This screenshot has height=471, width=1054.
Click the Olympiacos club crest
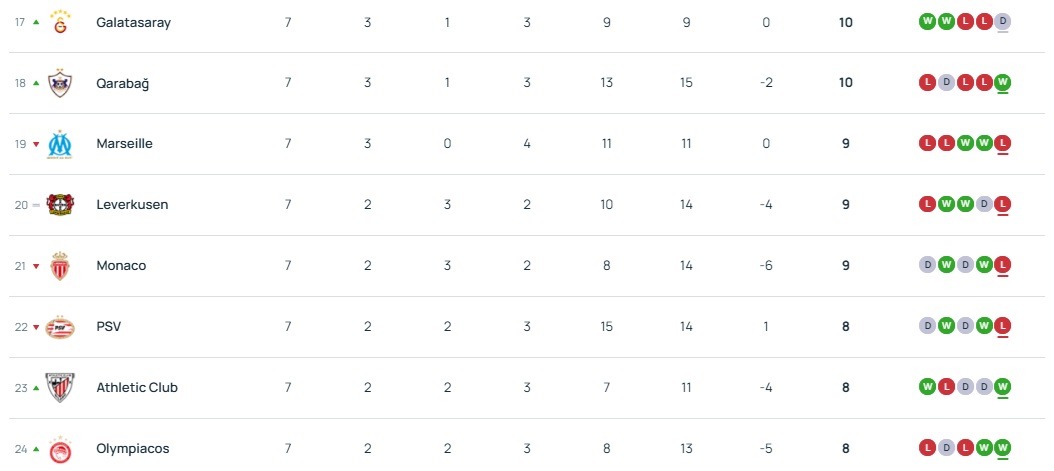(60, 449)
